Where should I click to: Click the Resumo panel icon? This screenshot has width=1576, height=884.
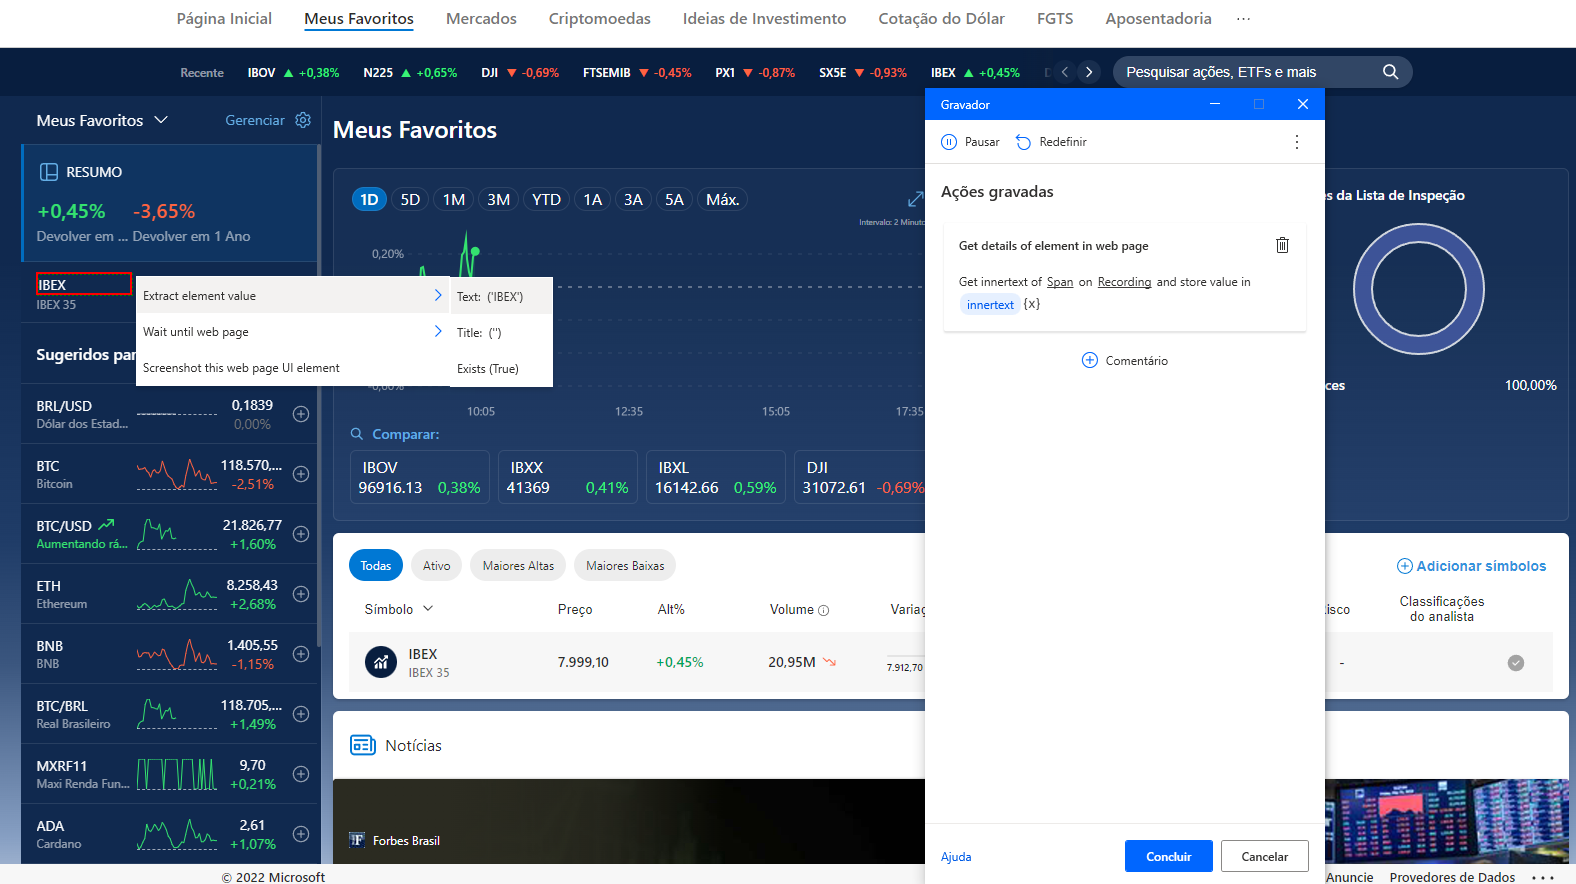click(48, 172)
